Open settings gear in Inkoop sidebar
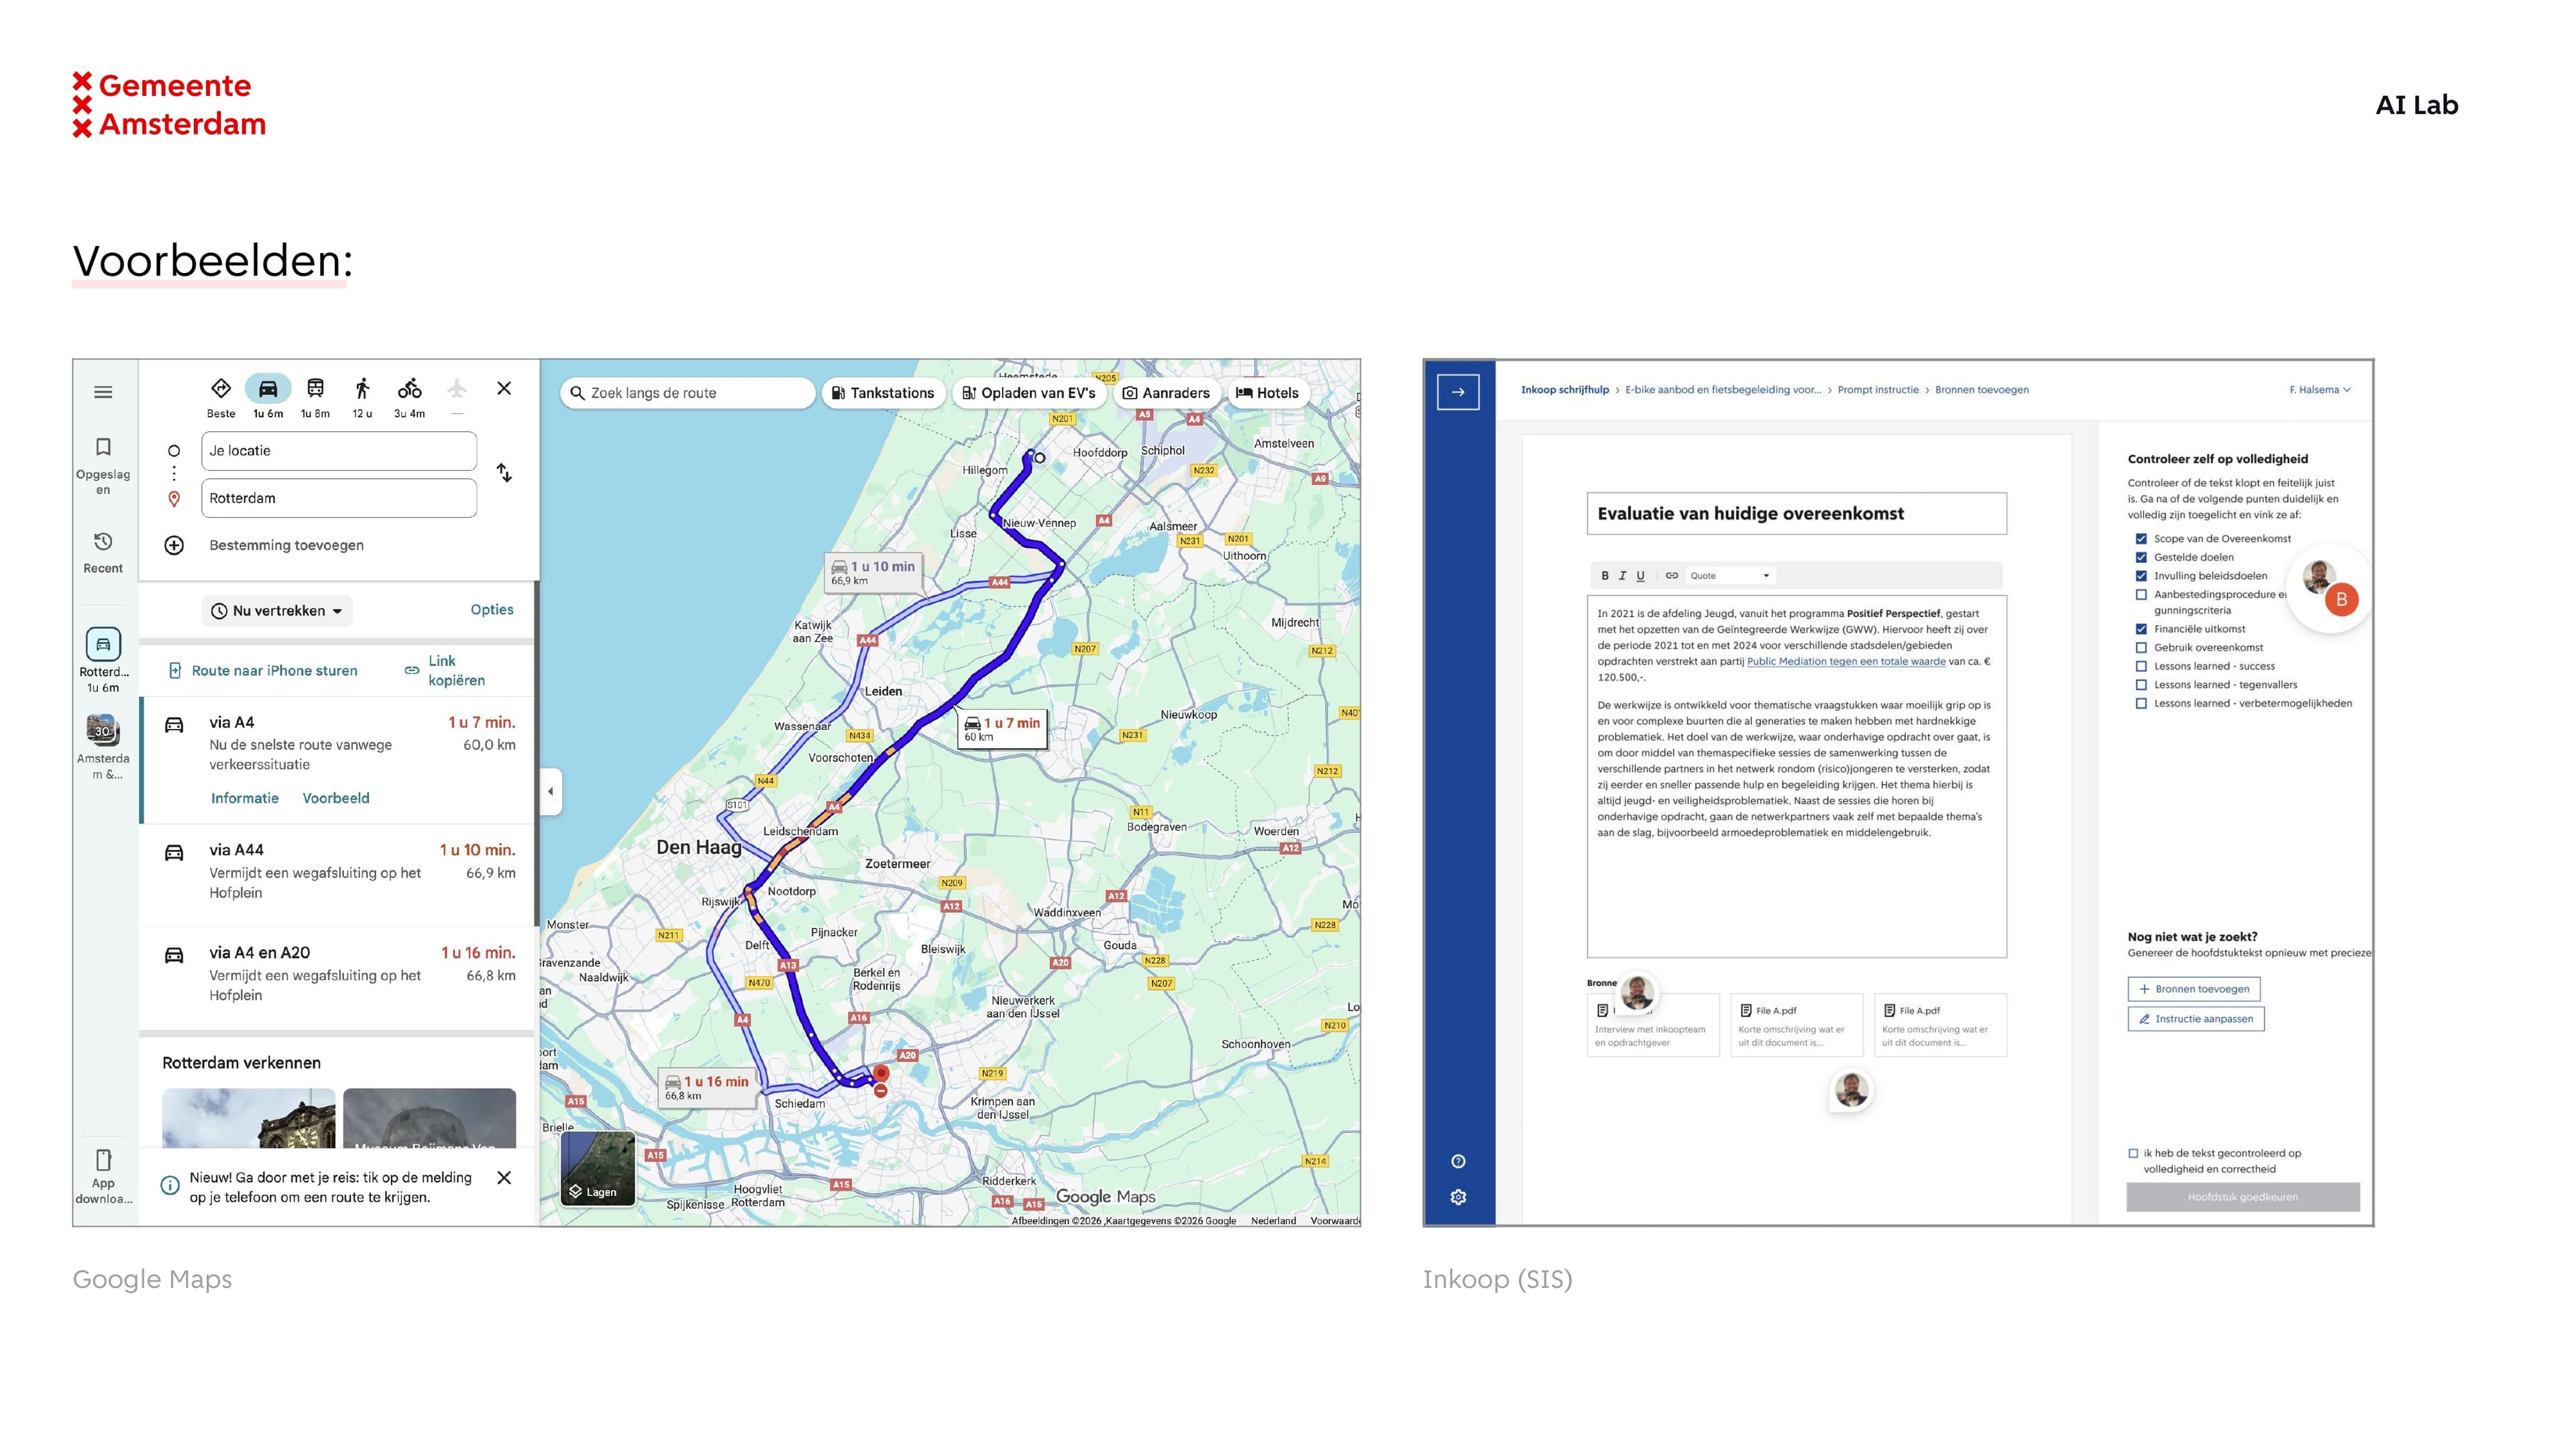 pyautogui.click(x=1458, y=1197)
